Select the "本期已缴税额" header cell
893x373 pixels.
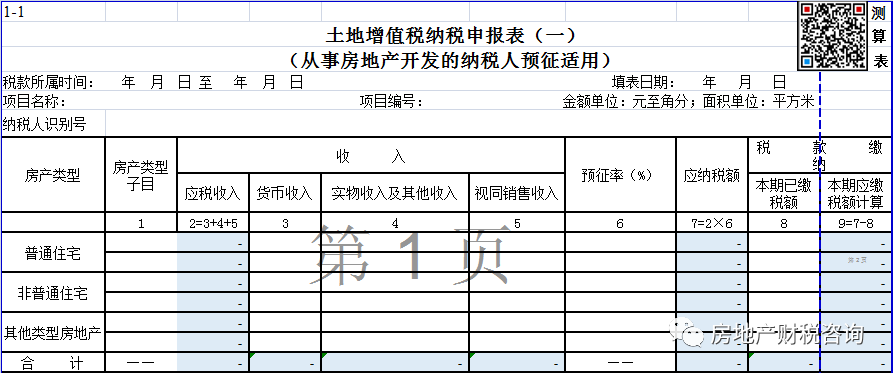click(x=784, y=193)
